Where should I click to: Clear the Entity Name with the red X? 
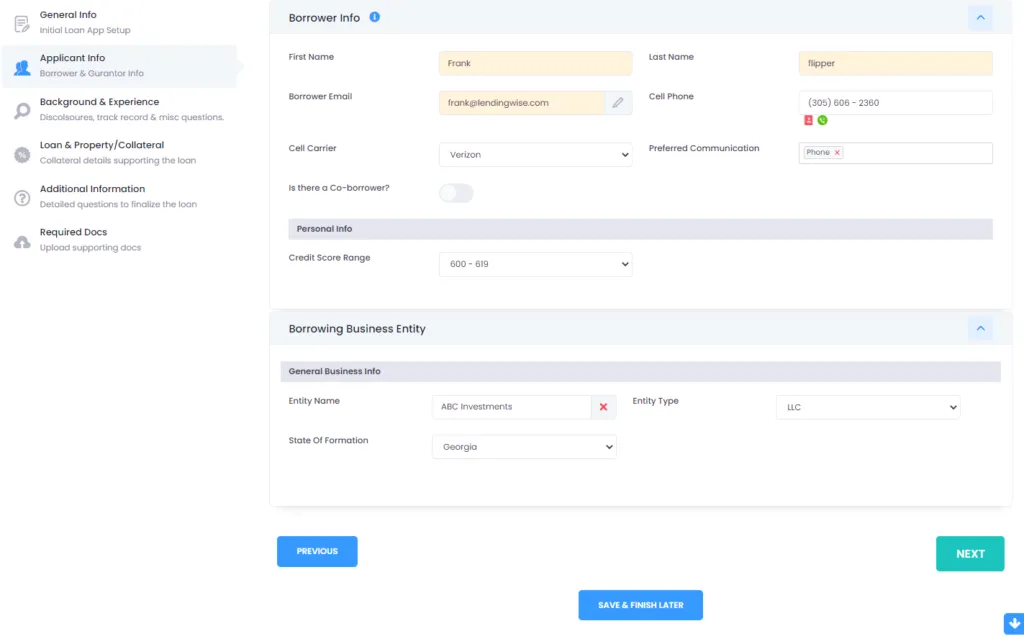[603, 406]
